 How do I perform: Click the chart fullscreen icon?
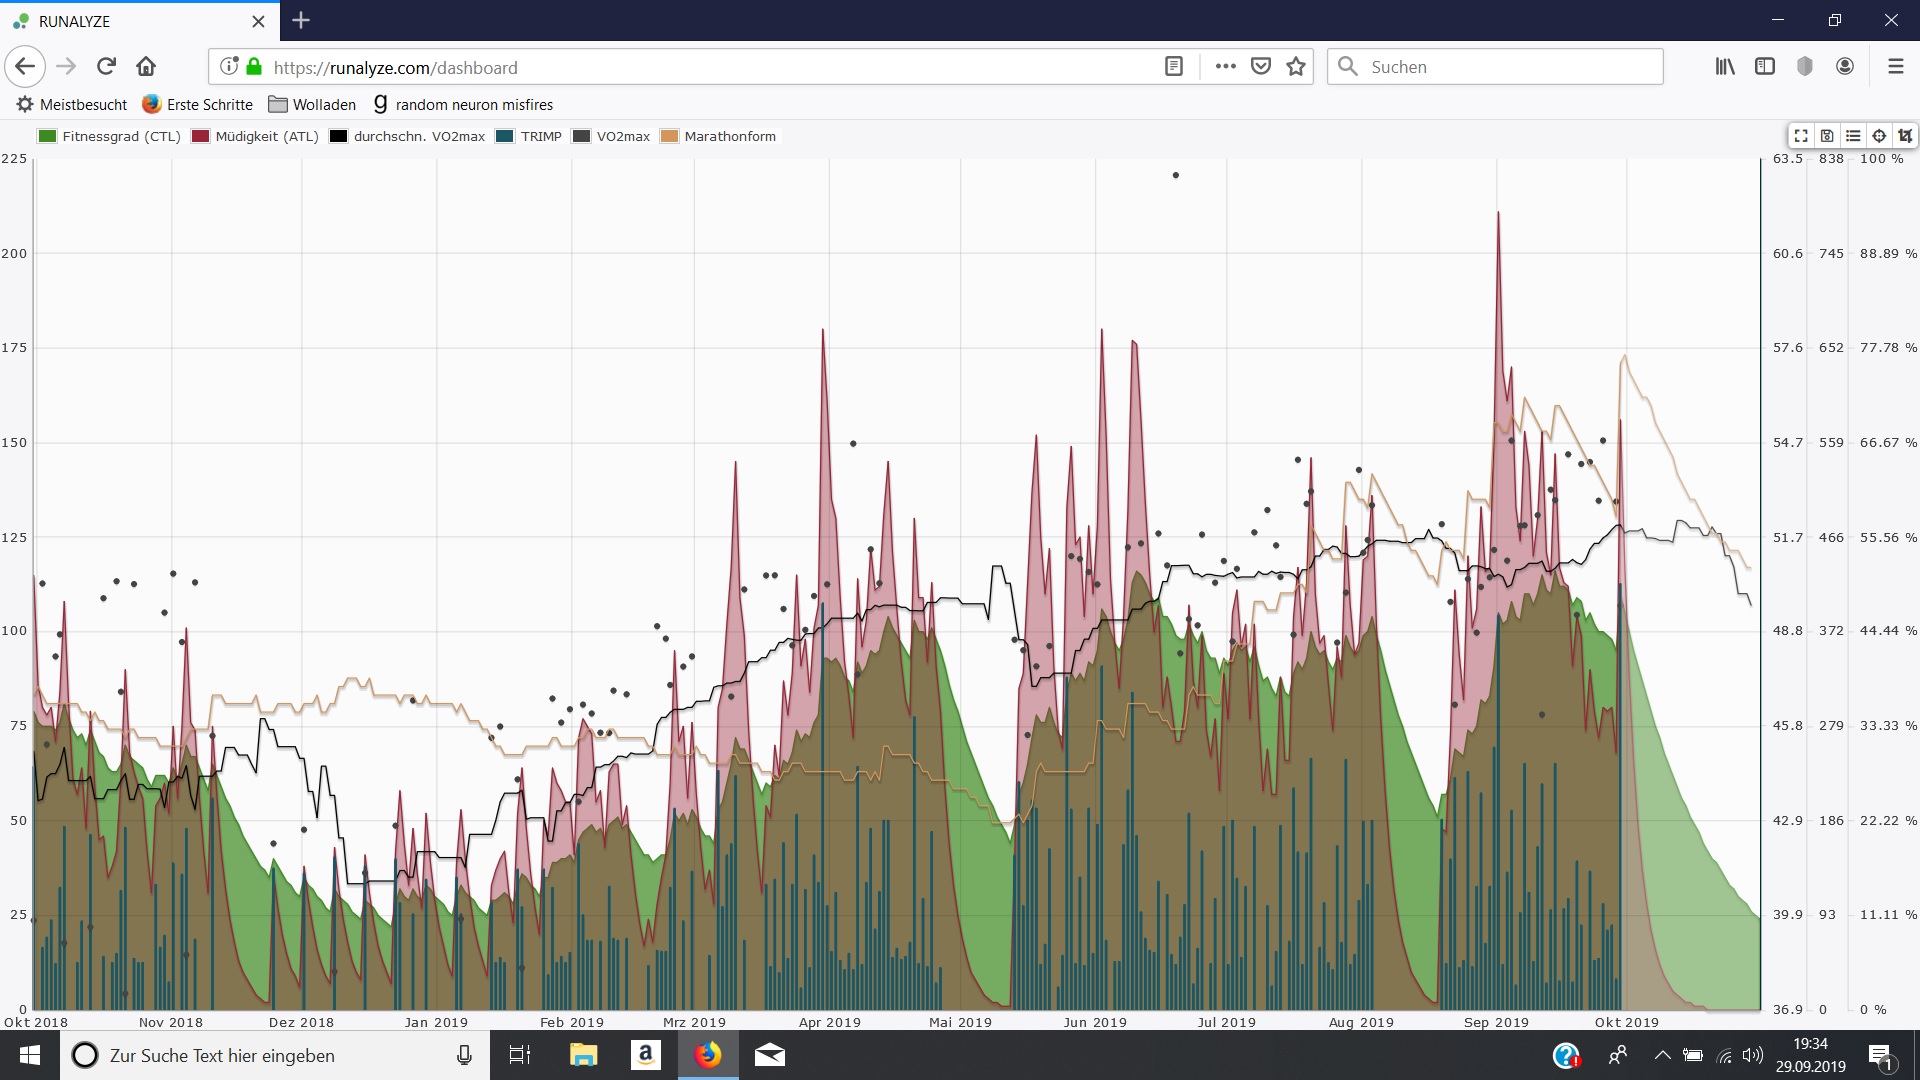[1801, 136]
